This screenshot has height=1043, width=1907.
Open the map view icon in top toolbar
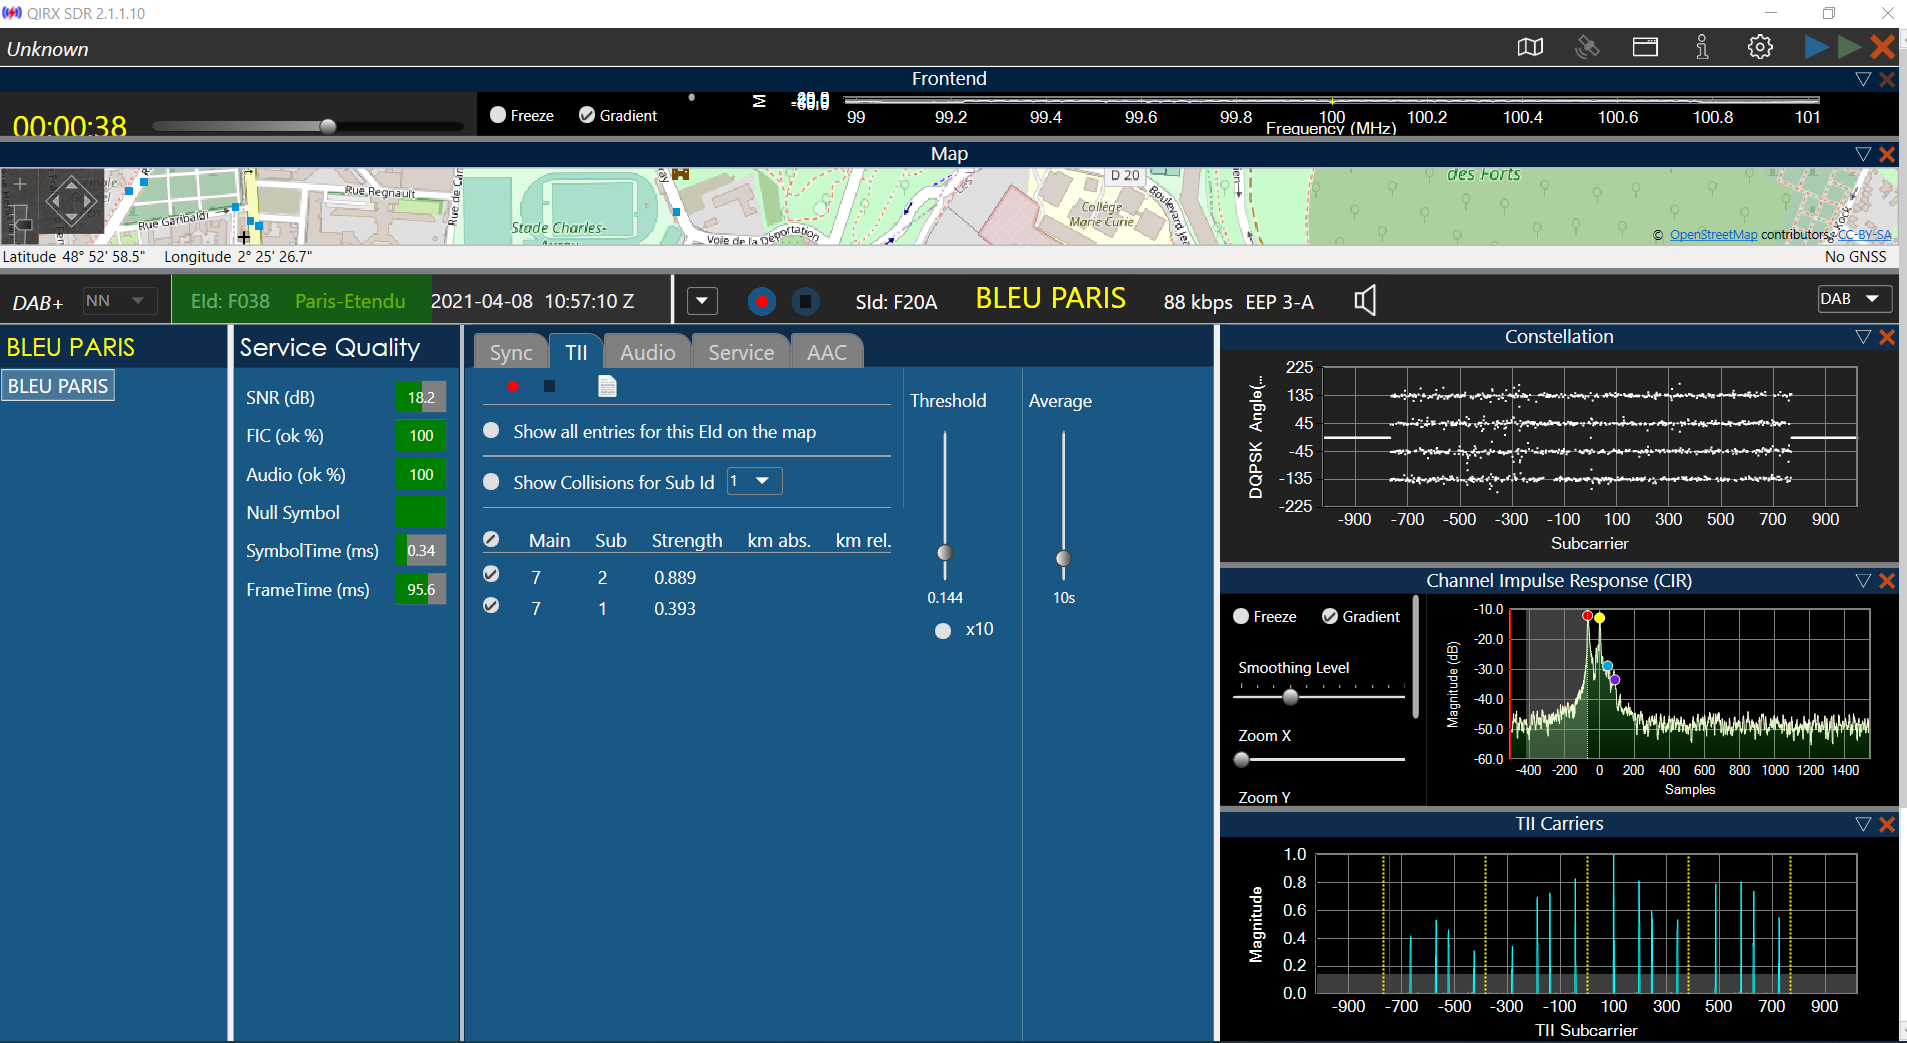click(1530, 47)
